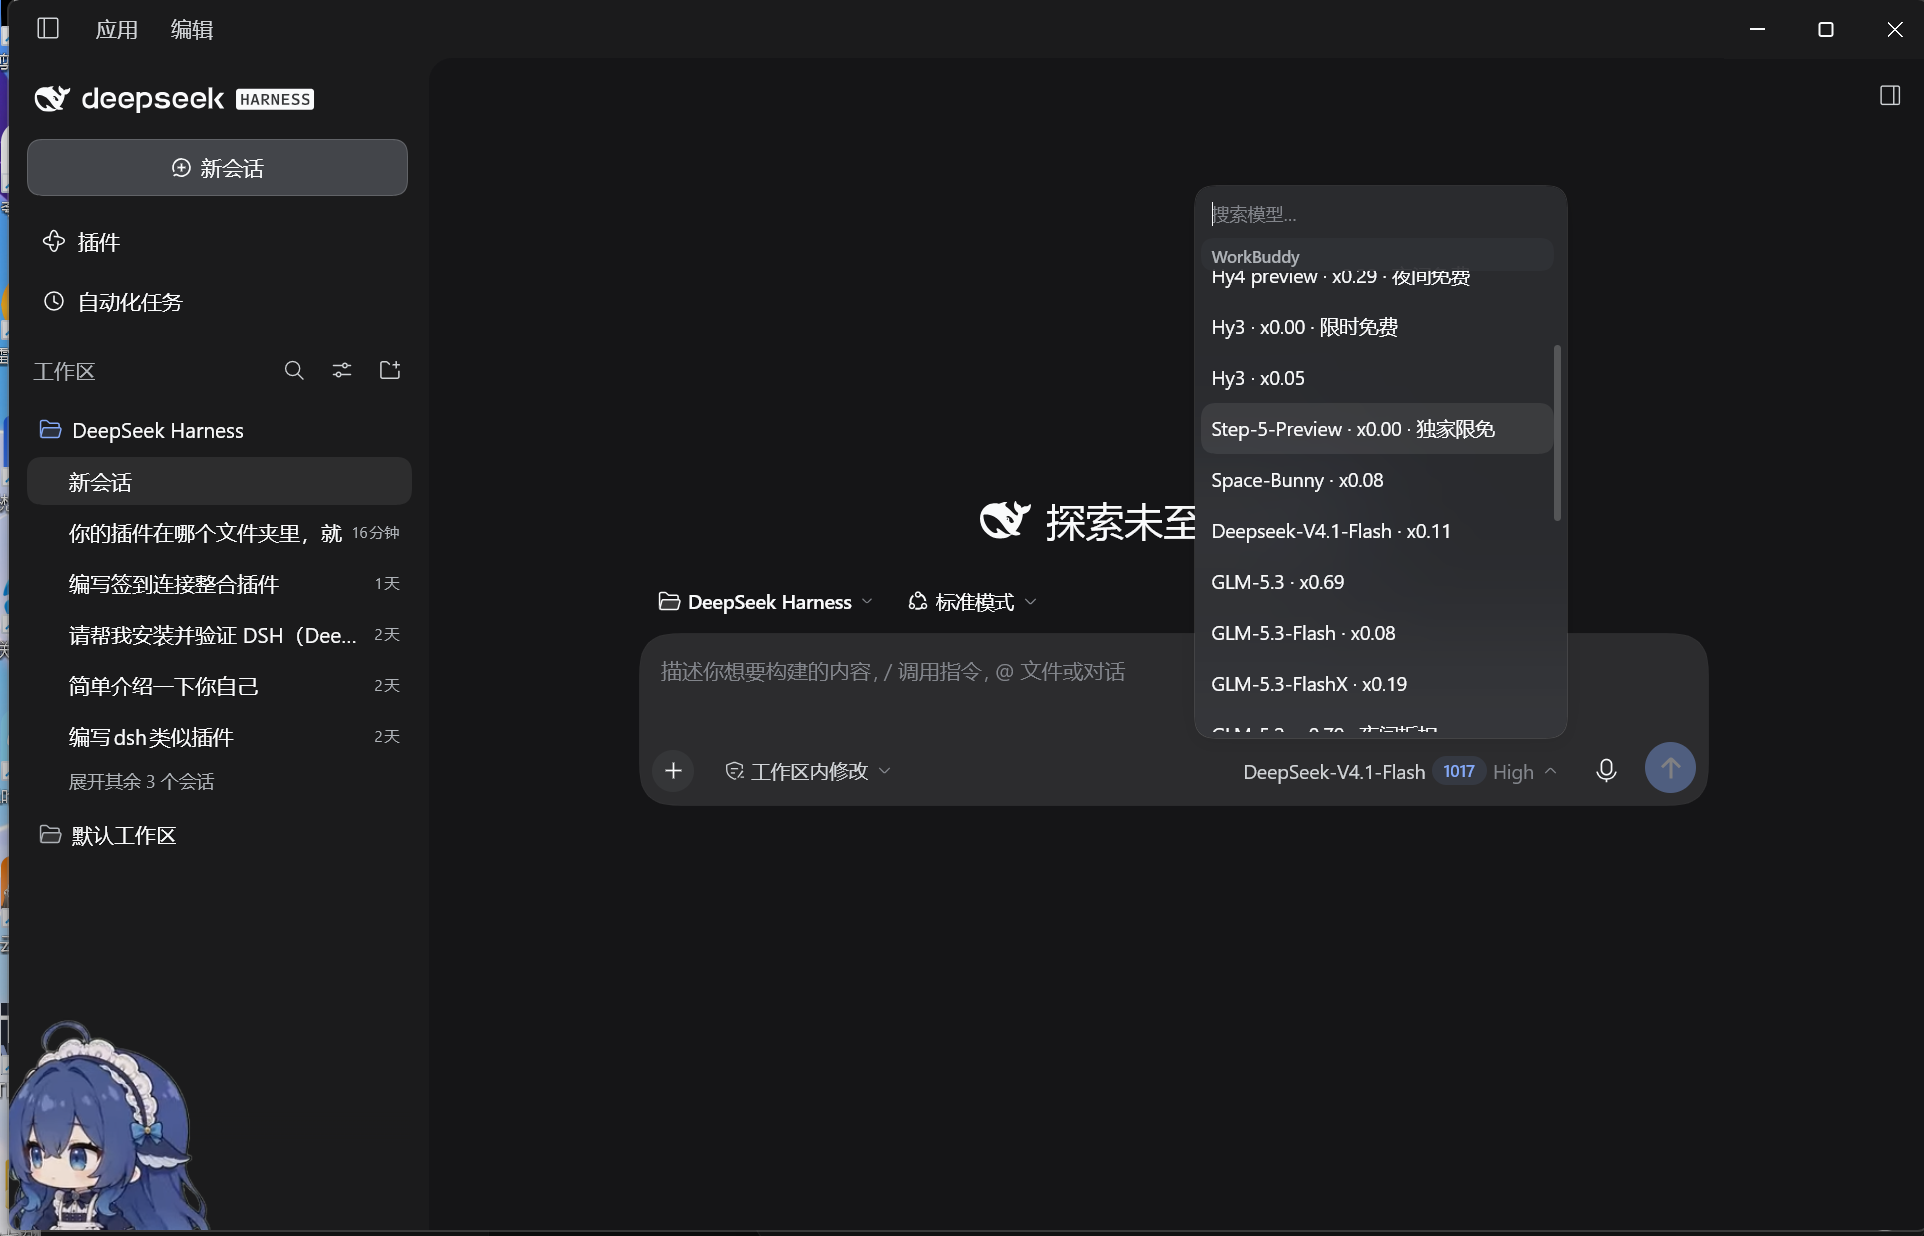
Task: Search workspaces with the magnifier icon
Action: (294, 371)
